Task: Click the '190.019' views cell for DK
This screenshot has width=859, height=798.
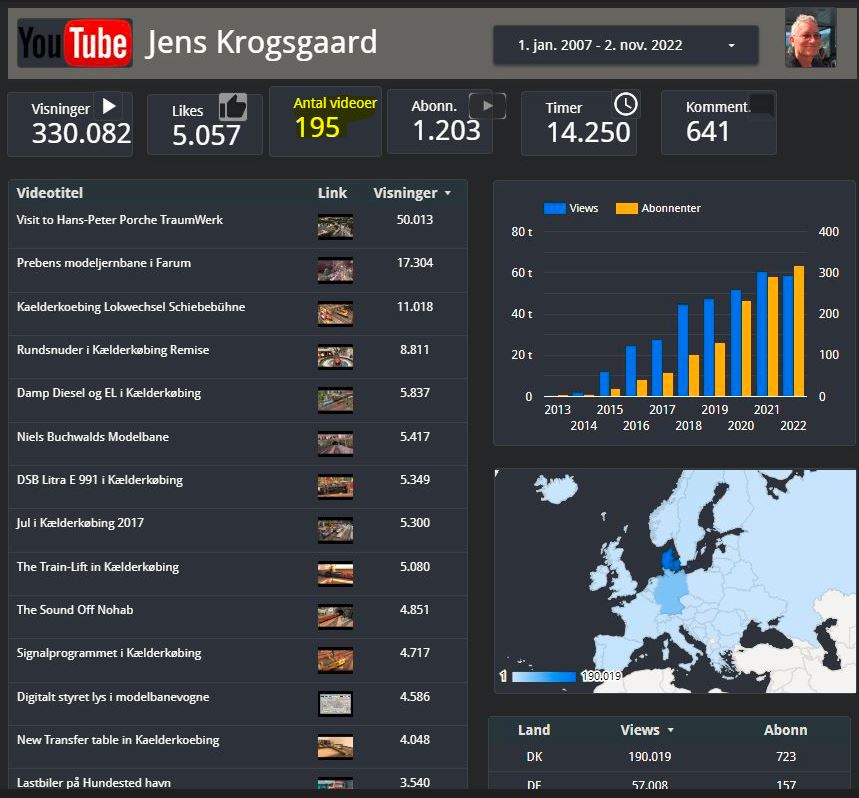Action: point(650,757)
